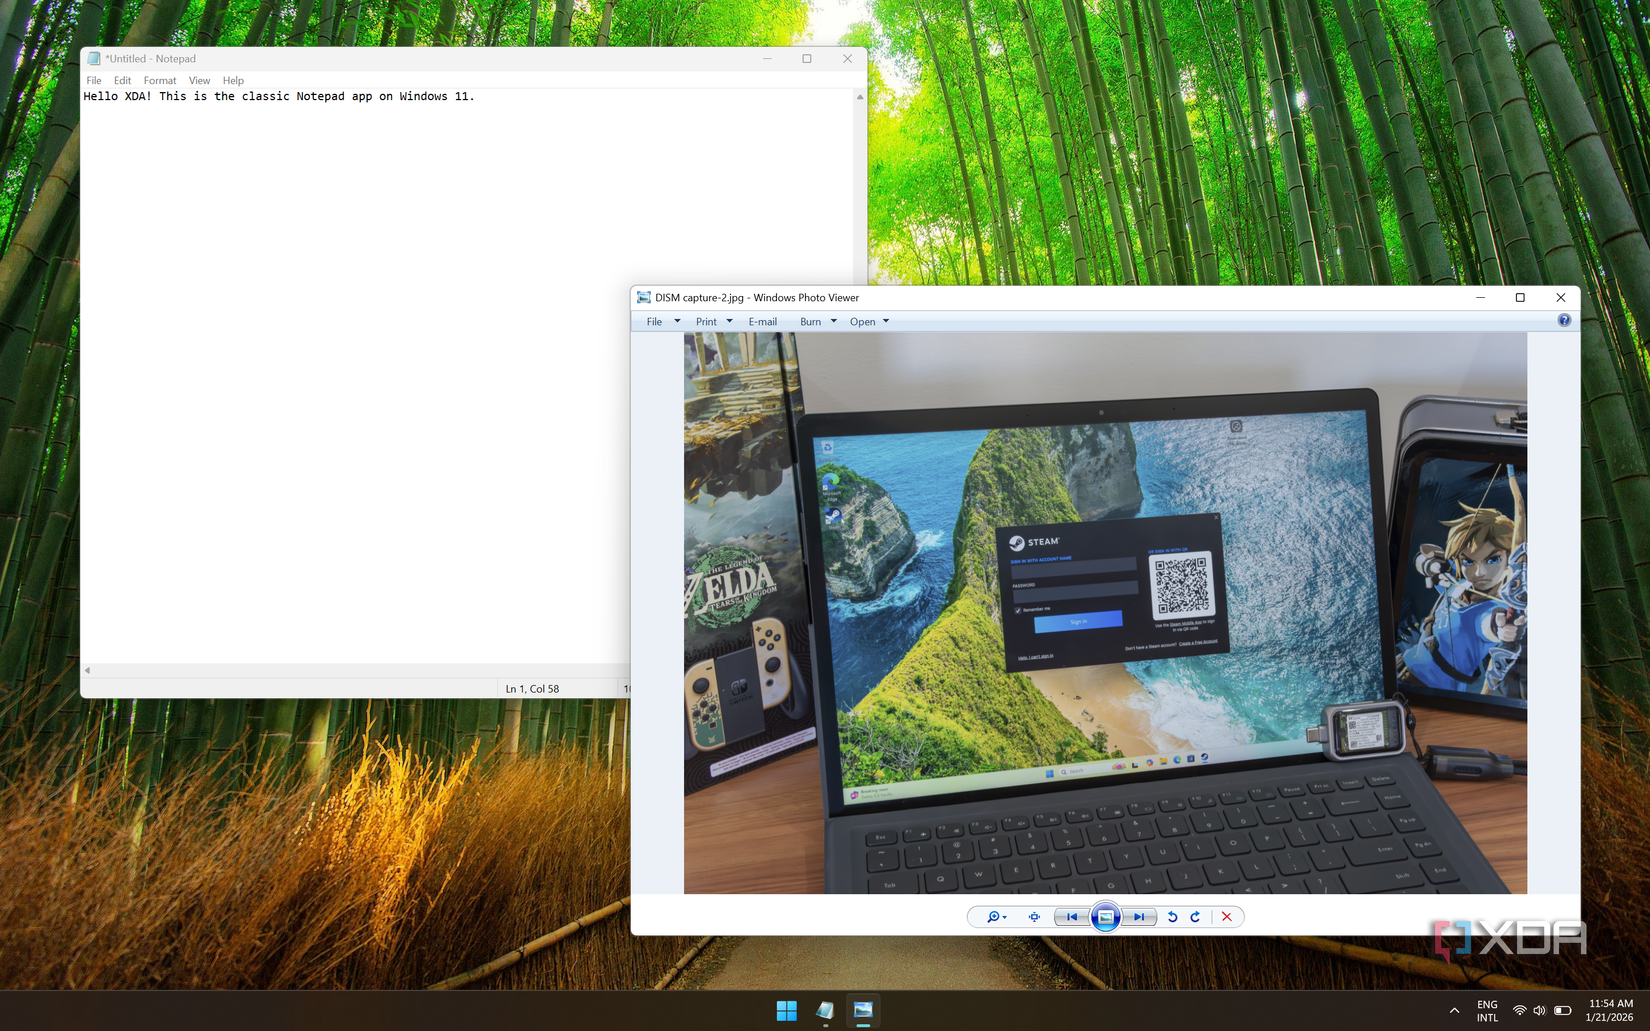1650x1031 pixels.
Task: Click Notepad's horizontal scrollbar left arrow
Action: coord(87,670)
